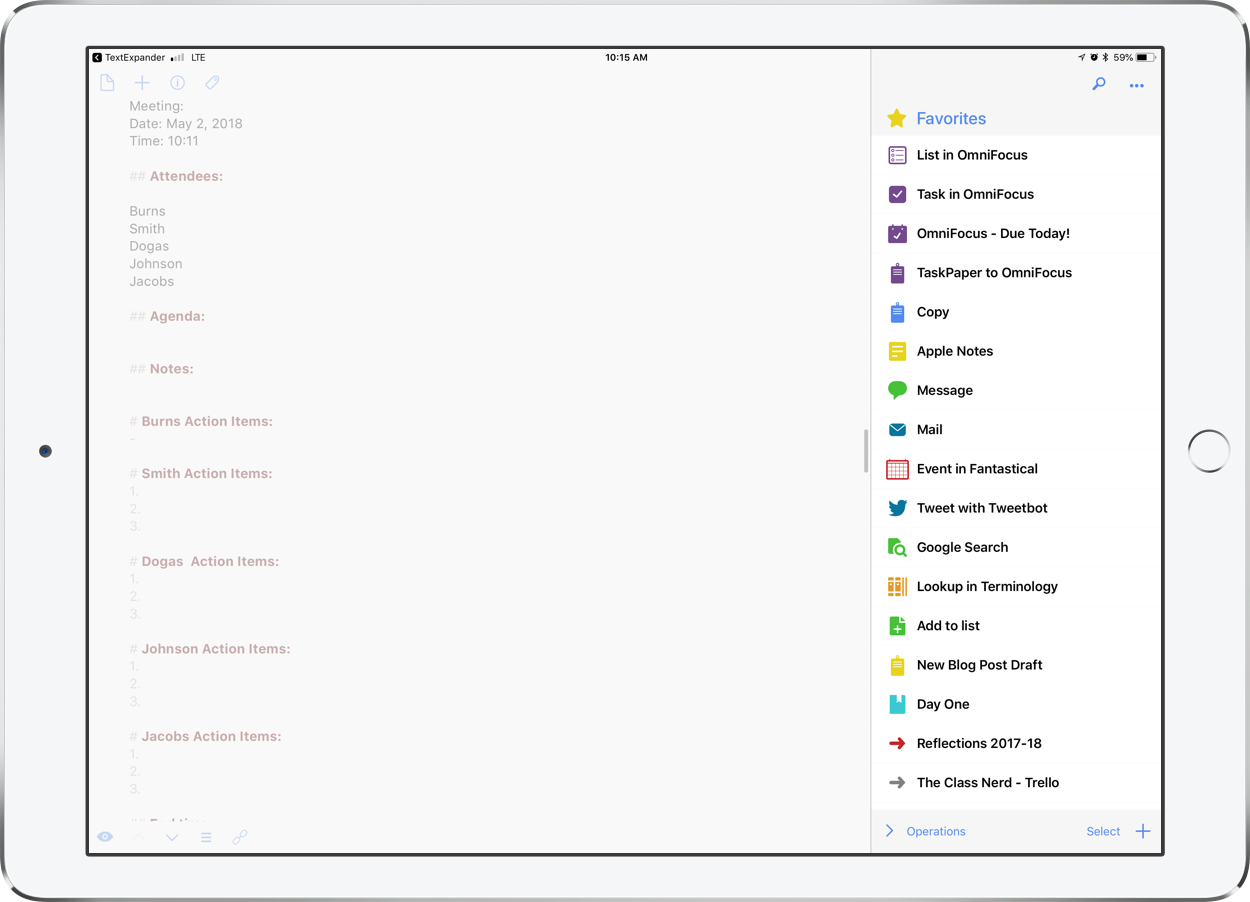Return to TextExpander via back button

[128, 58]
